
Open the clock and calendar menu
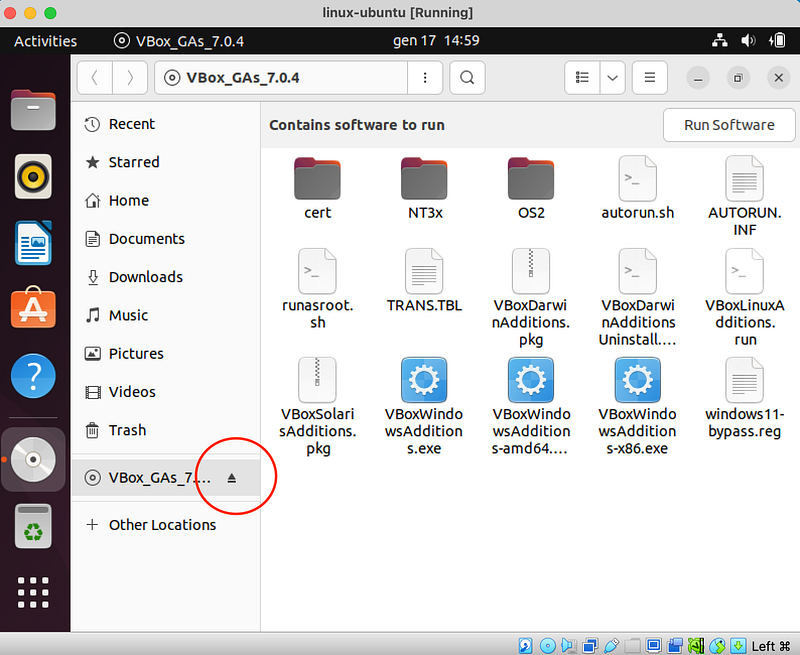tap(436, 41)
